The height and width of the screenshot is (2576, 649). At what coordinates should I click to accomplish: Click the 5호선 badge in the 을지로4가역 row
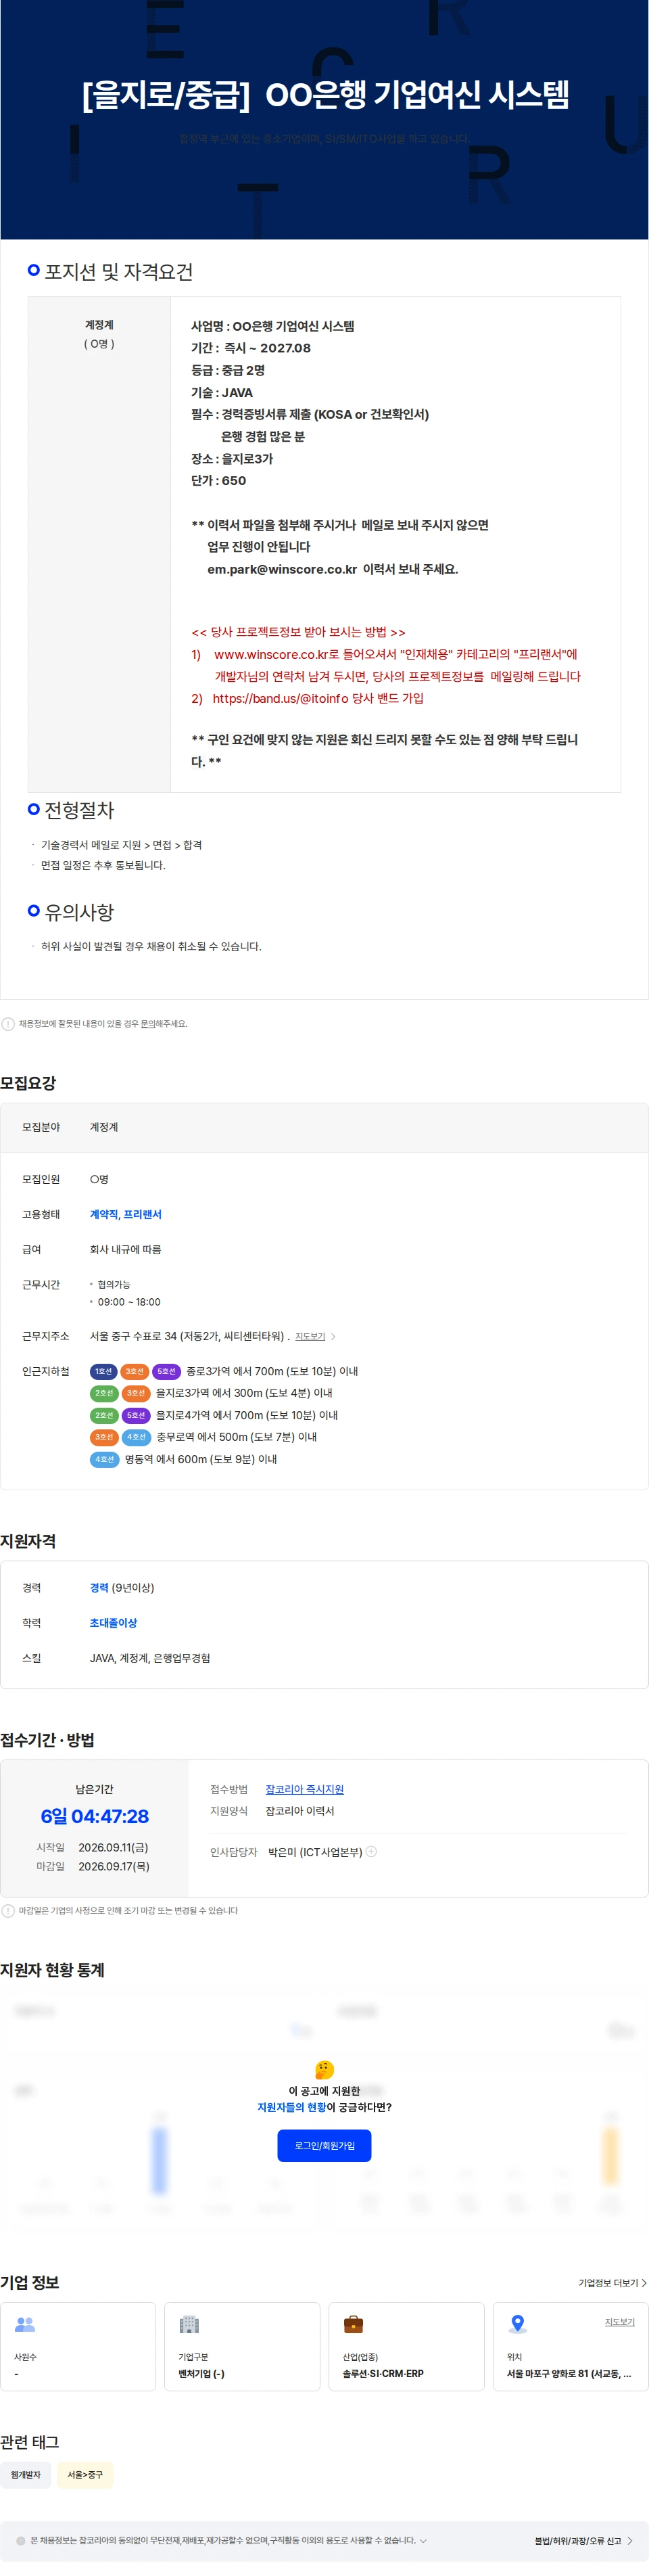tap(136, 1415)
